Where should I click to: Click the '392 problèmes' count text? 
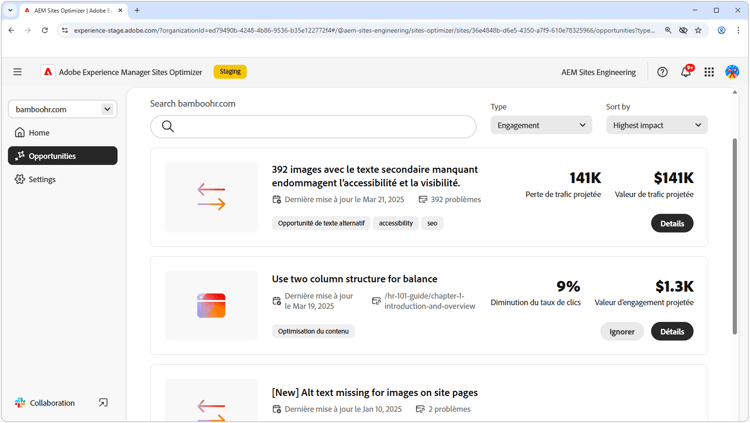point(455,200)
